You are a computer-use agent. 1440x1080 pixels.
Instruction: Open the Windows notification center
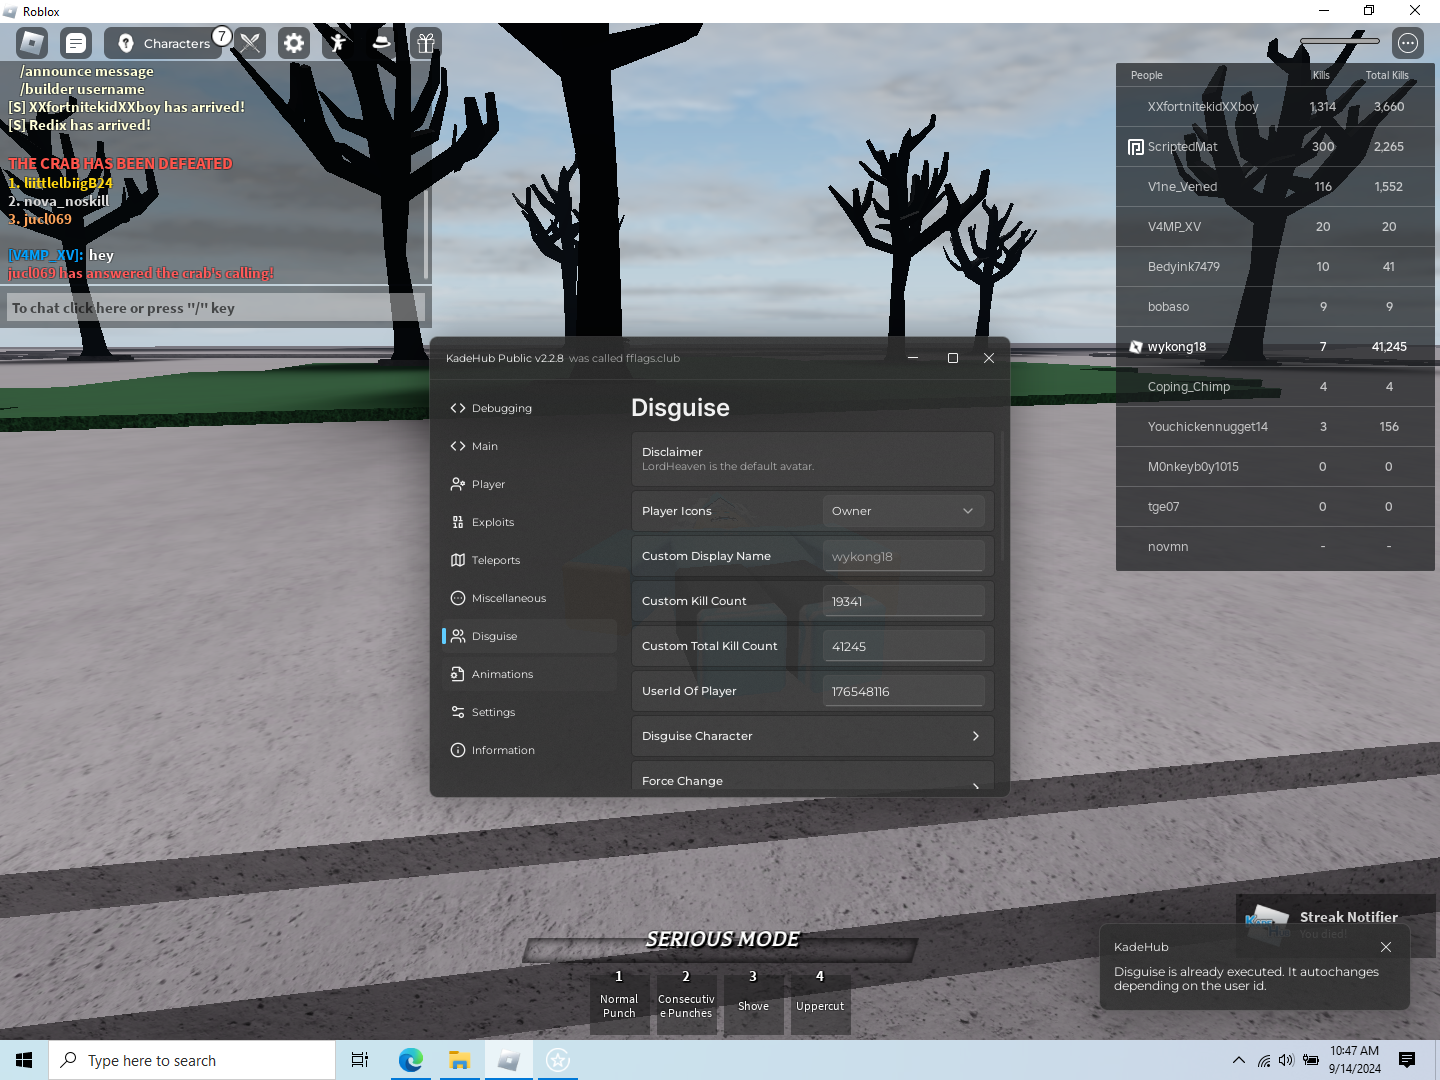coord(1407,1060)
